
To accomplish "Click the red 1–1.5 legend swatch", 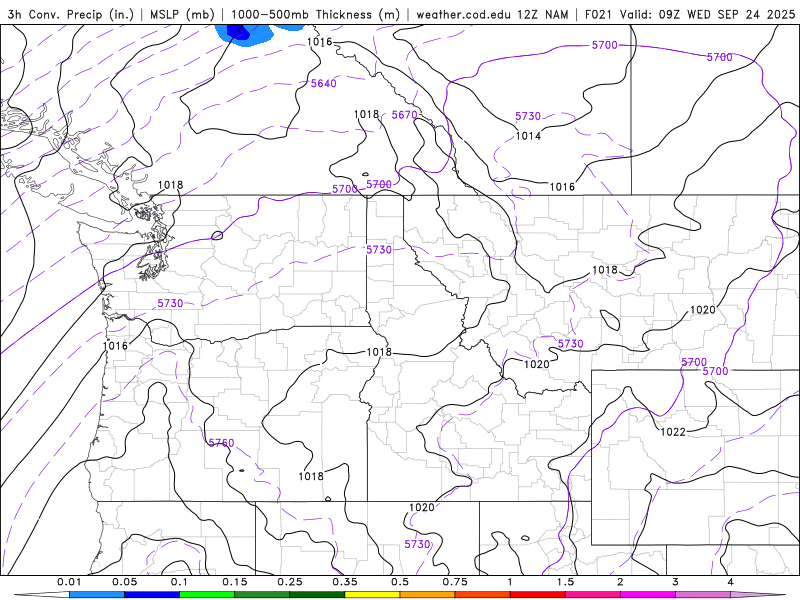I will pos(538,595).
